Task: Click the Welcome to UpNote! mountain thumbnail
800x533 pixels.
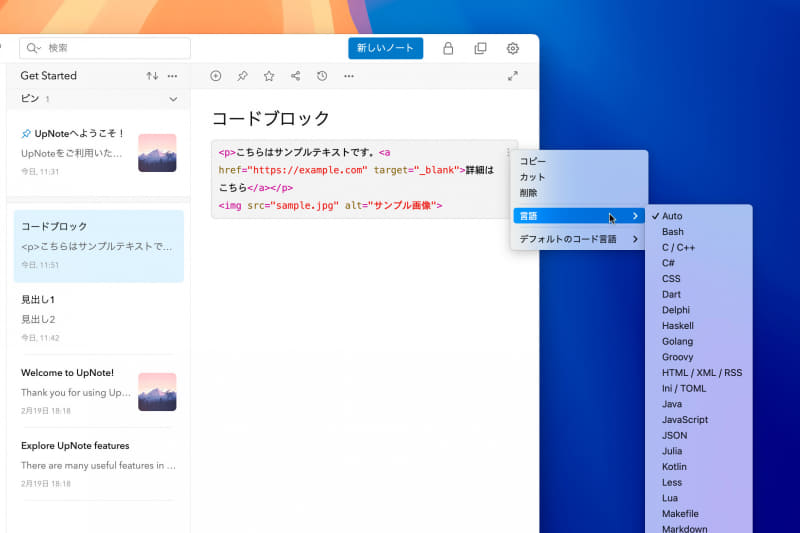Action: click(x=157, y=392)
